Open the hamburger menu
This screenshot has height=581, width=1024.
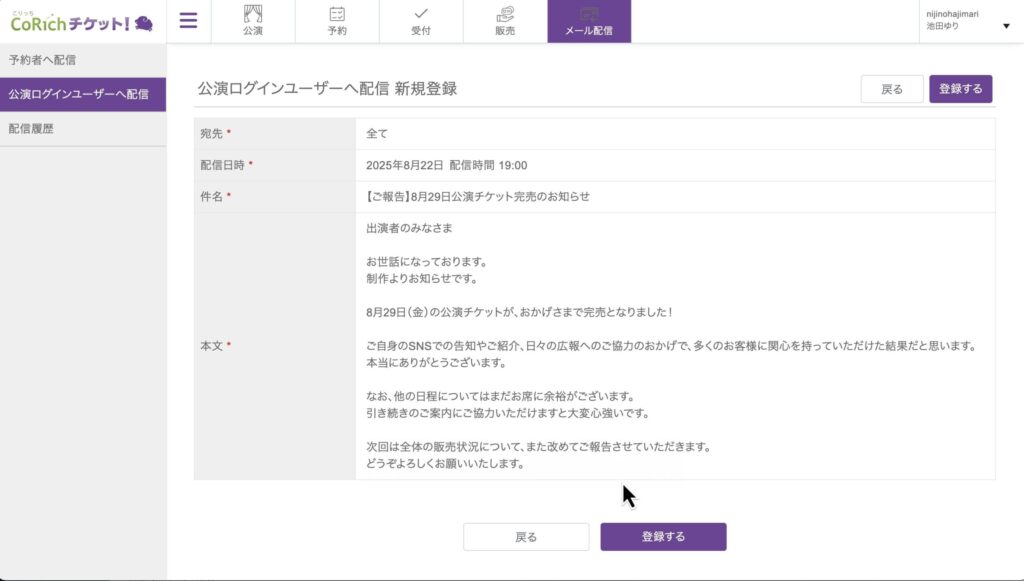tap(188, 21)
